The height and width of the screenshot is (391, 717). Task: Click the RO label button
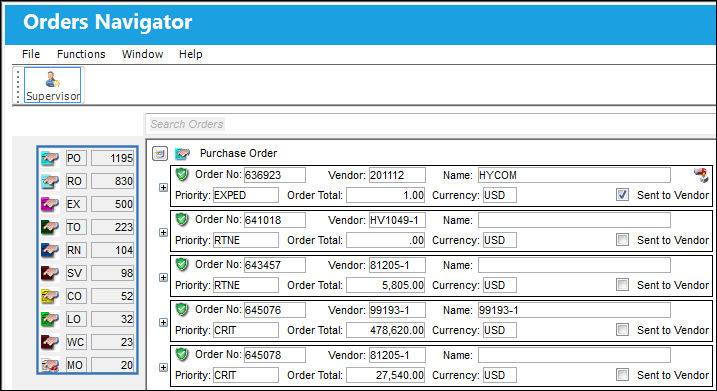(x=76, y=181)
